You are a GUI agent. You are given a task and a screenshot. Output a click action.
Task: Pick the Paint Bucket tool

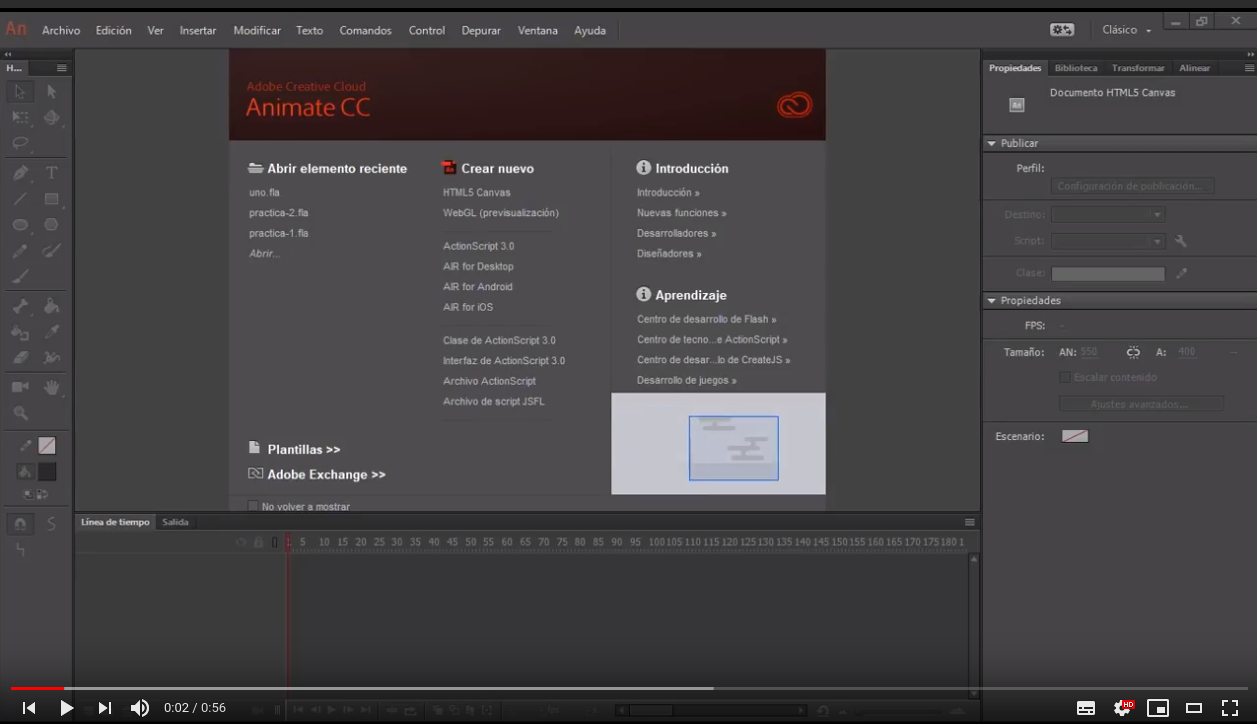pos(51,306)
